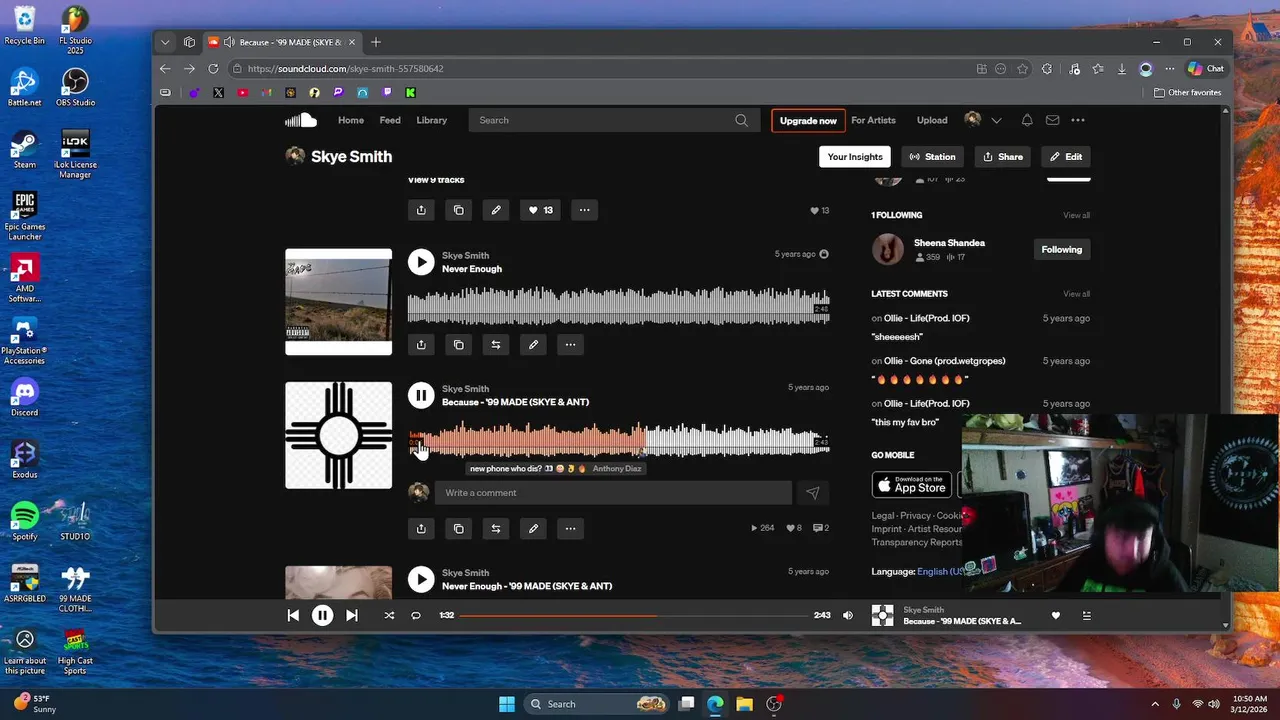Screen dimensions: 1280x720
Task: Open FL Studio 2025 desktop icon
Action: pos(75,31)
